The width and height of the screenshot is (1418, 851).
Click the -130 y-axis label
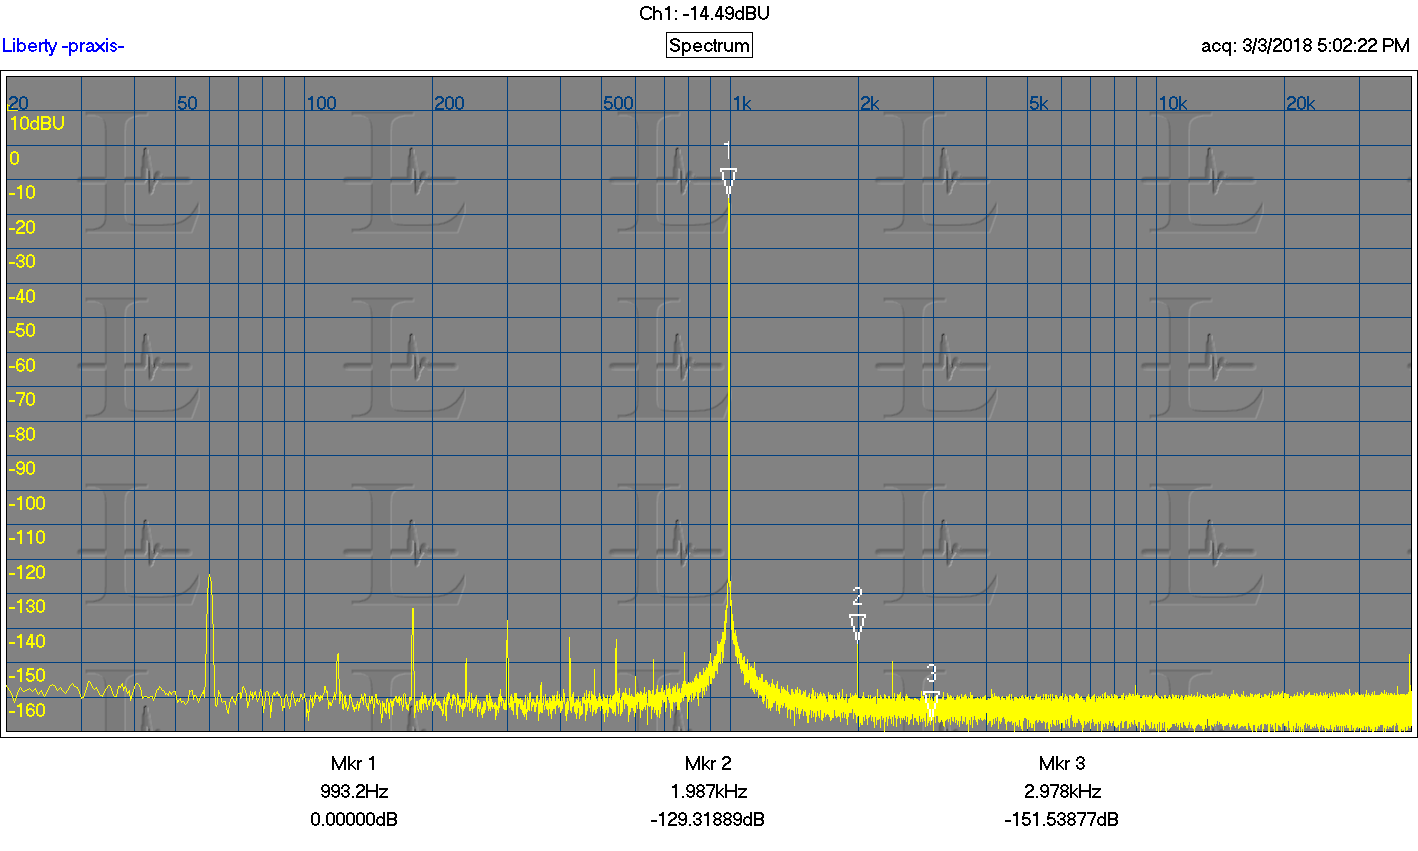[x=27, y=607]
